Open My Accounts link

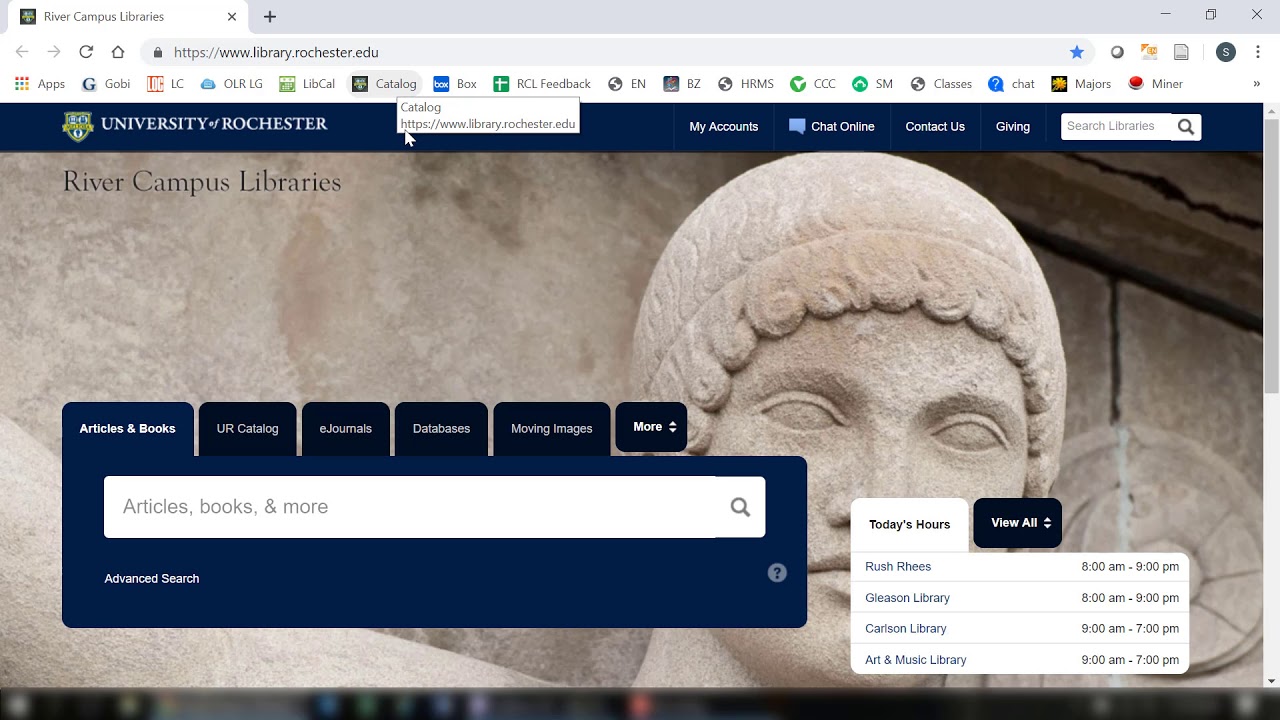724,127
